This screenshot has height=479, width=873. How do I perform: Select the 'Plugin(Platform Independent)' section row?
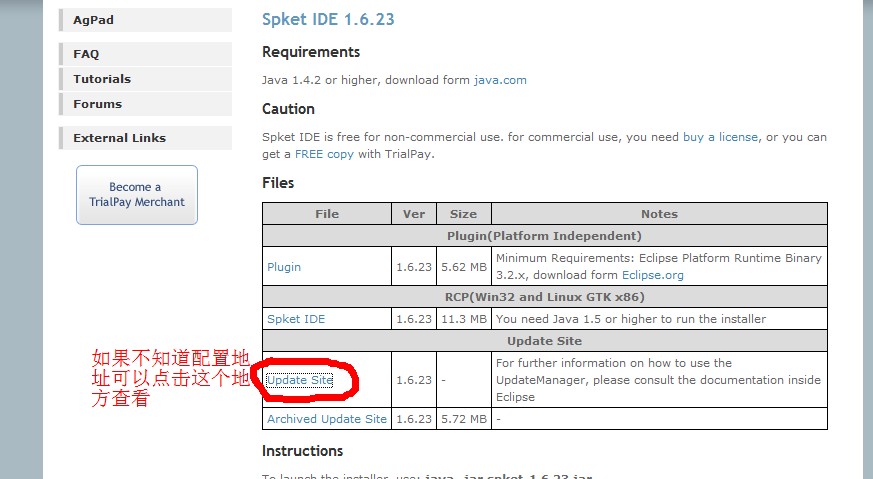click(x=545, y=236)
